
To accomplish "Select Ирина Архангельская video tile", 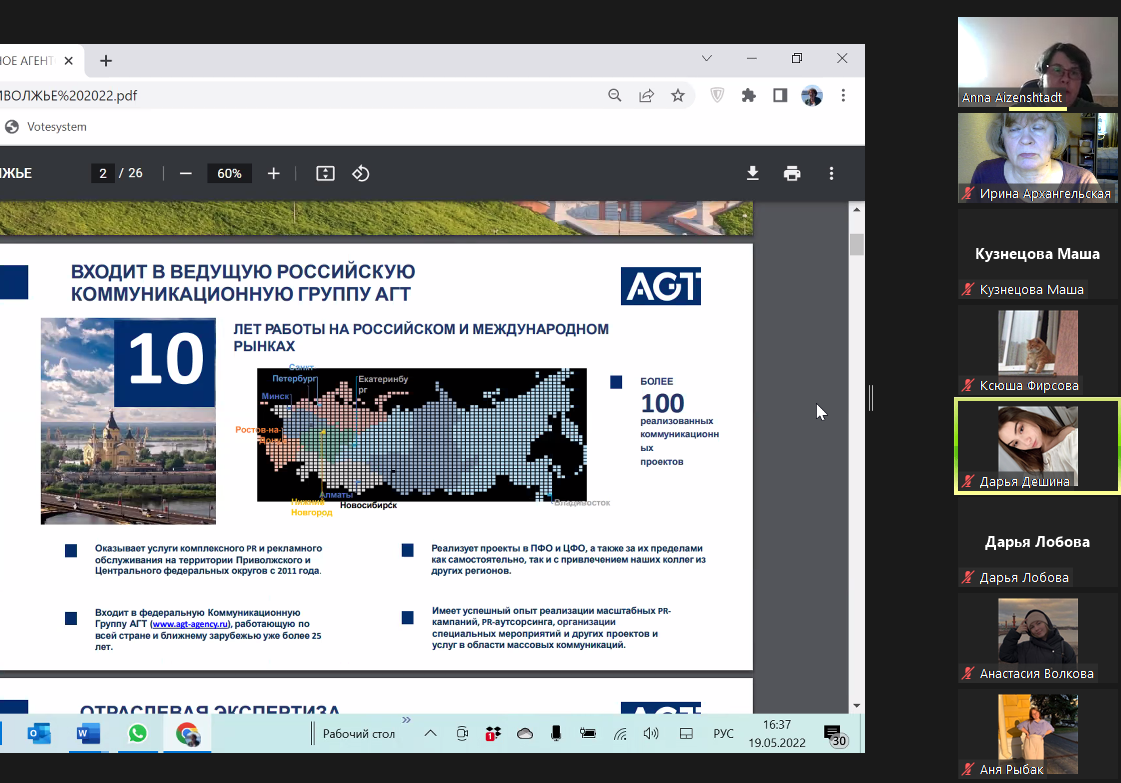I will (1037, 158).
